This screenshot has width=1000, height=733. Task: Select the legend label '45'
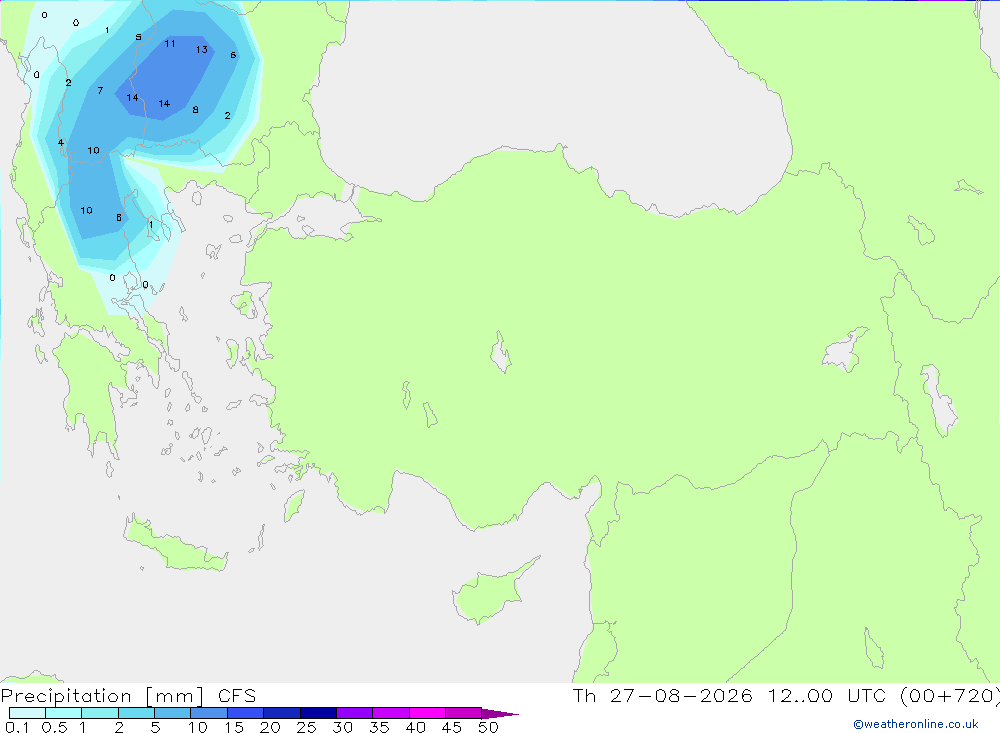(452, 727)
